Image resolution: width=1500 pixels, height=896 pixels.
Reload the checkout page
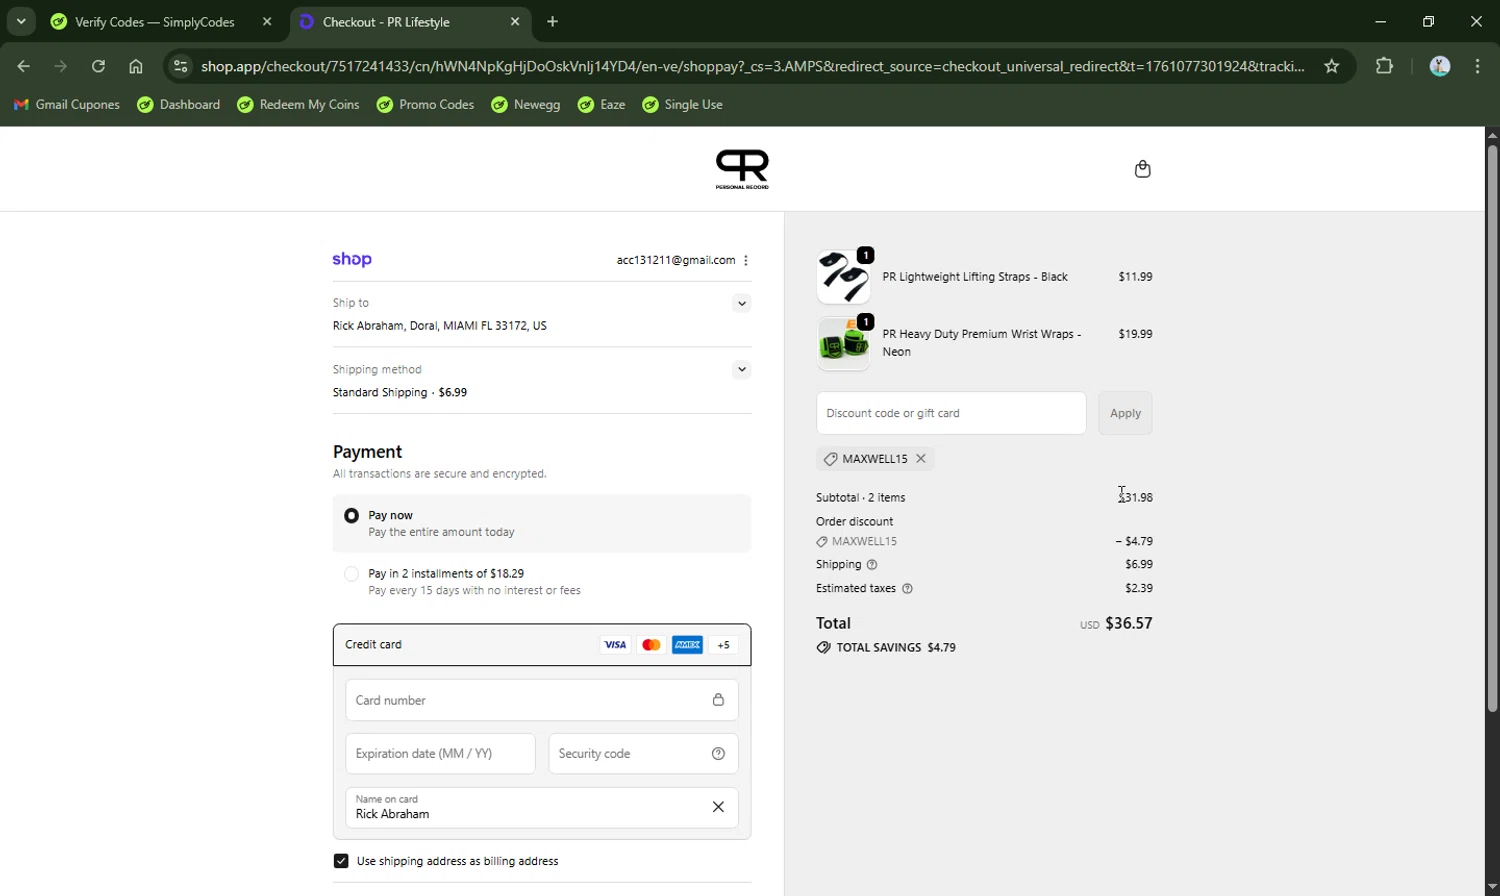[98, 66]
